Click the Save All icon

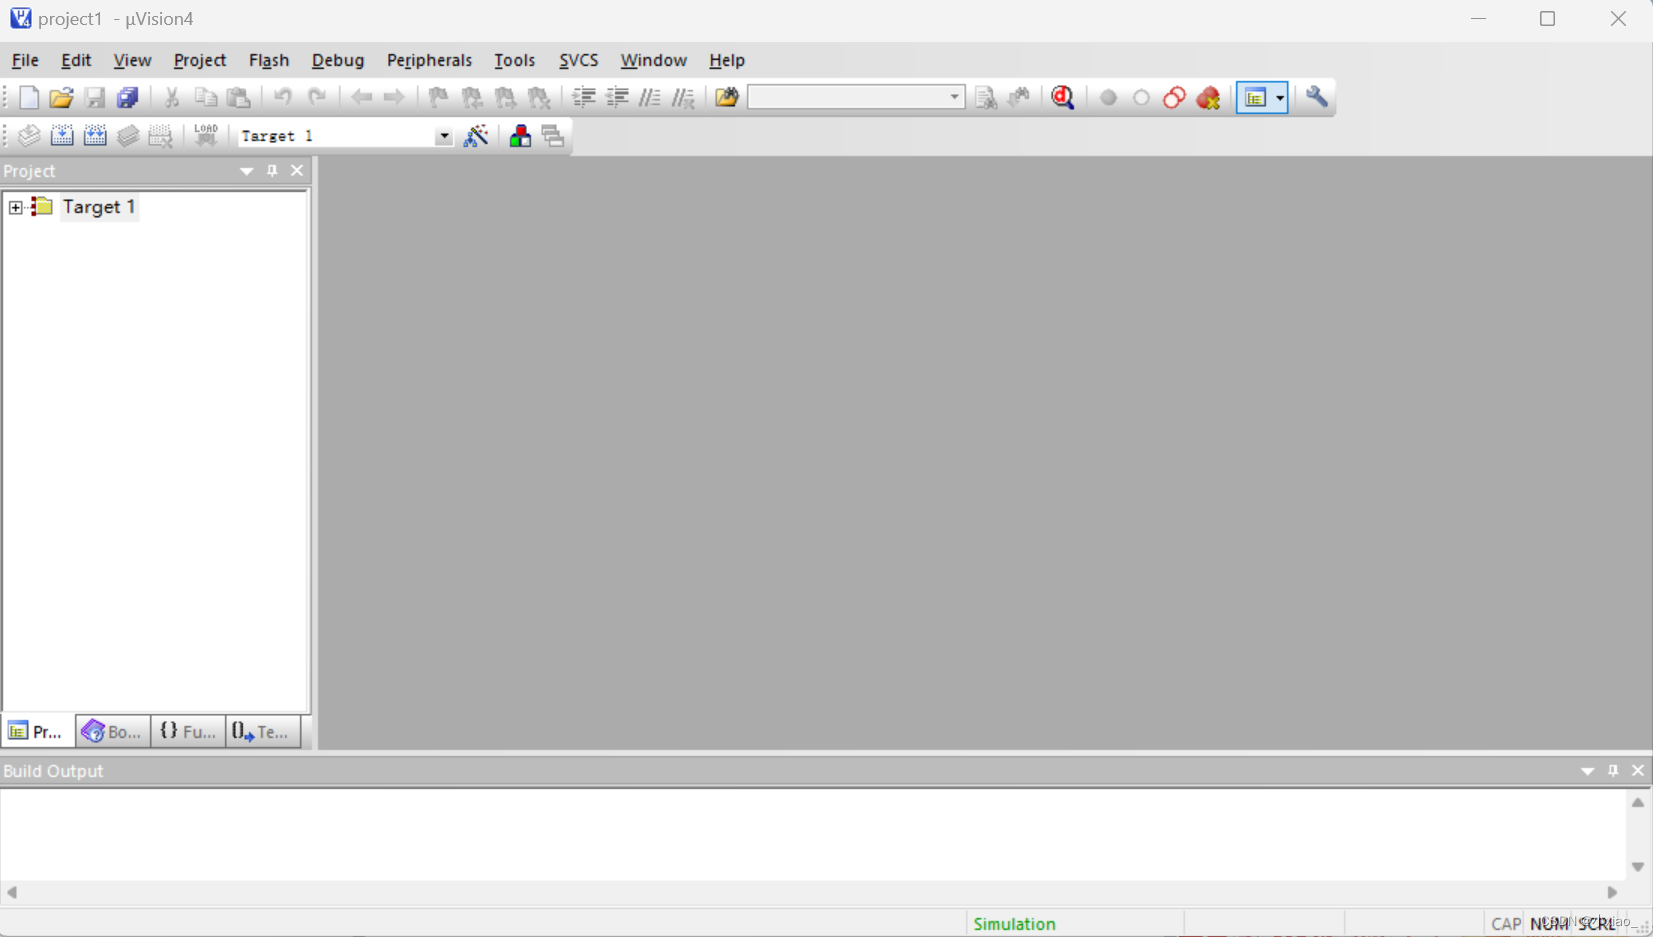(128, 97)
